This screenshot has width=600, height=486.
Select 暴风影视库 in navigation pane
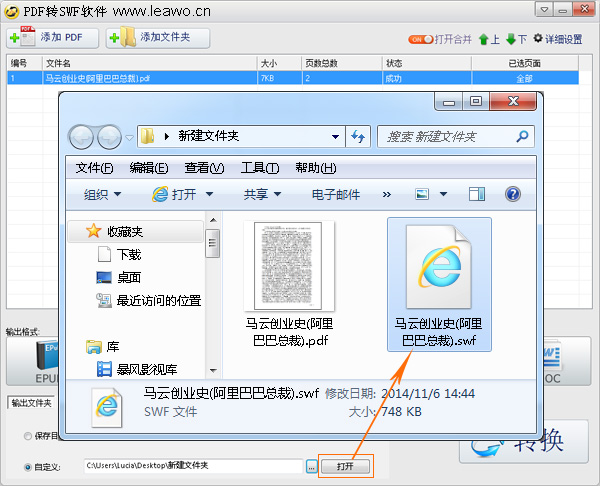(x=137, y=370)
